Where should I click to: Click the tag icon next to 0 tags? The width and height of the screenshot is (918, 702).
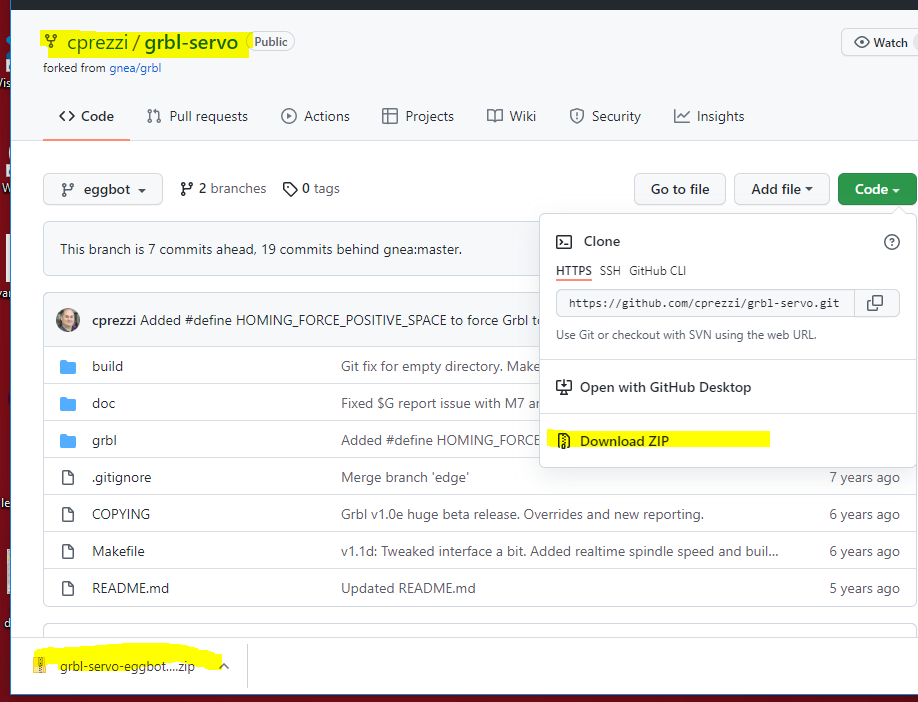(288, 188)
